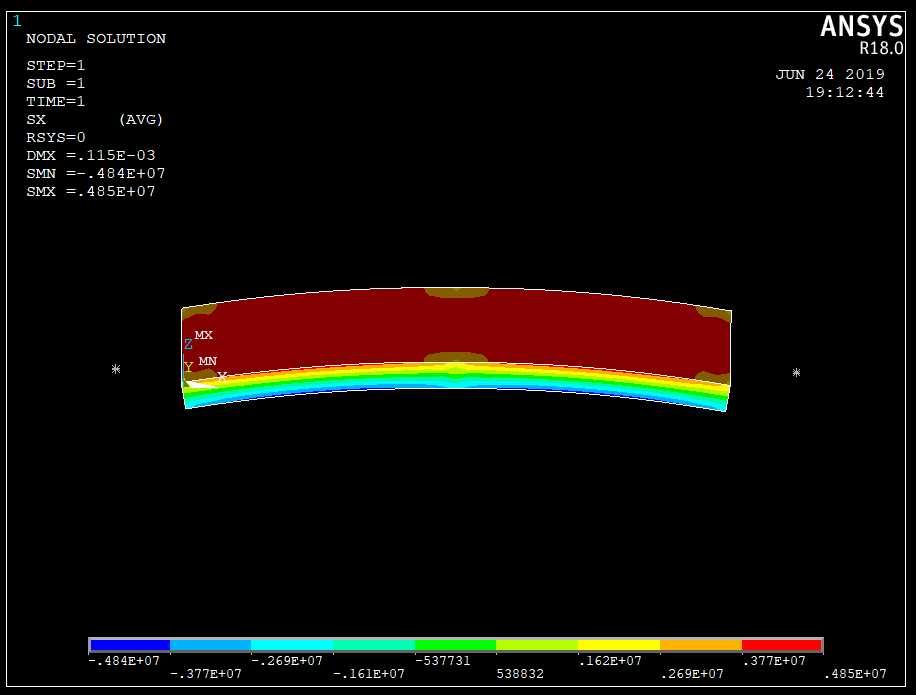The width and height of the screenshot is (916, 695).
Task: Click the (AVG) label
Action: pos(141,120)
